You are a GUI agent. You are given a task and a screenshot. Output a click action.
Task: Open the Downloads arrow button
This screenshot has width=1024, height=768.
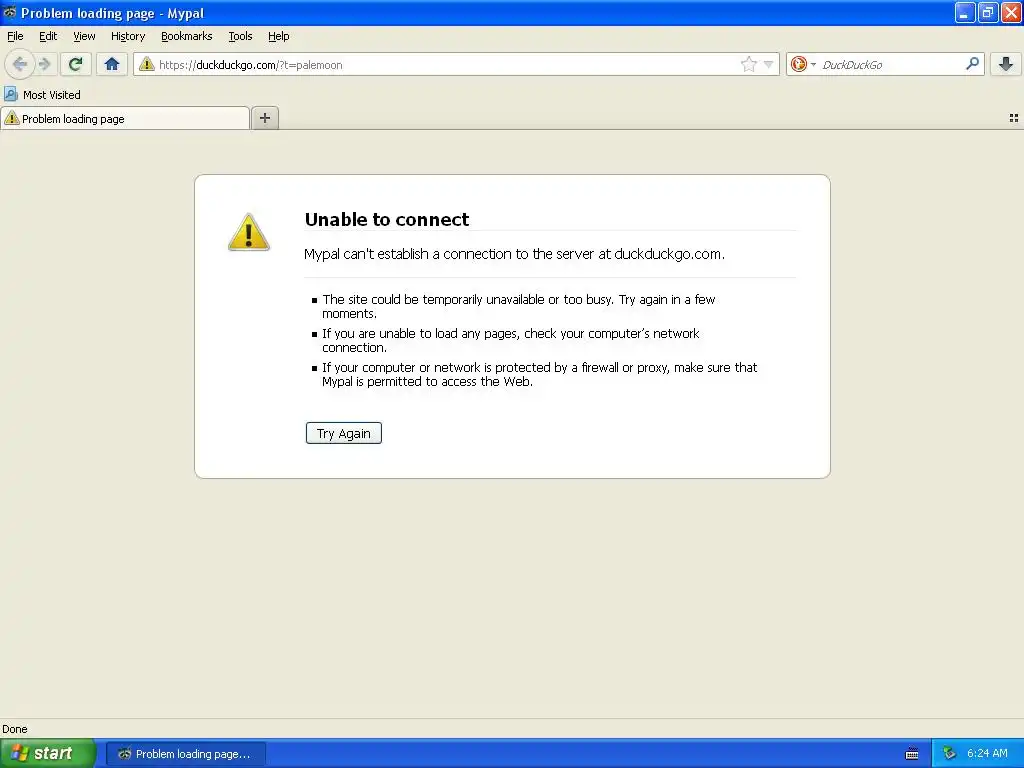[1006, 64]
